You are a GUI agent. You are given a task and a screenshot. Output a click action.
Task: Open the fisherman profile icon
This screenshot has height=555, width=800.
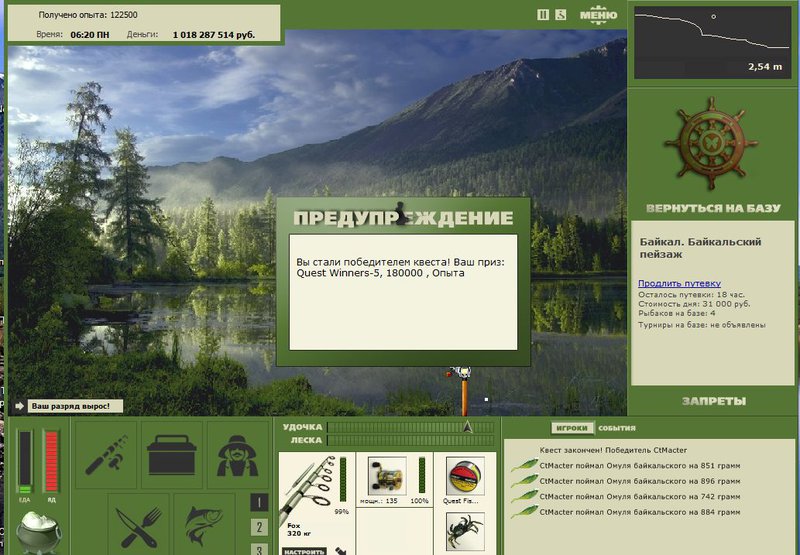(x=237, y=455)
